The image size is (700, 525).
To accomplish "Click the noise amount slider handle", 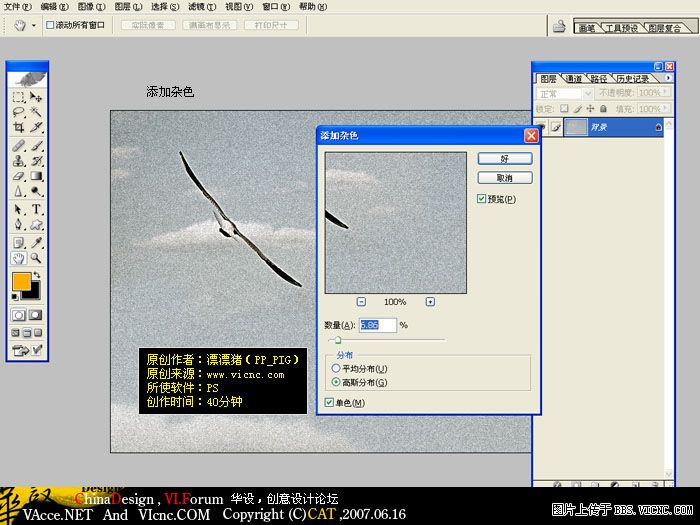I will [338, 340].
